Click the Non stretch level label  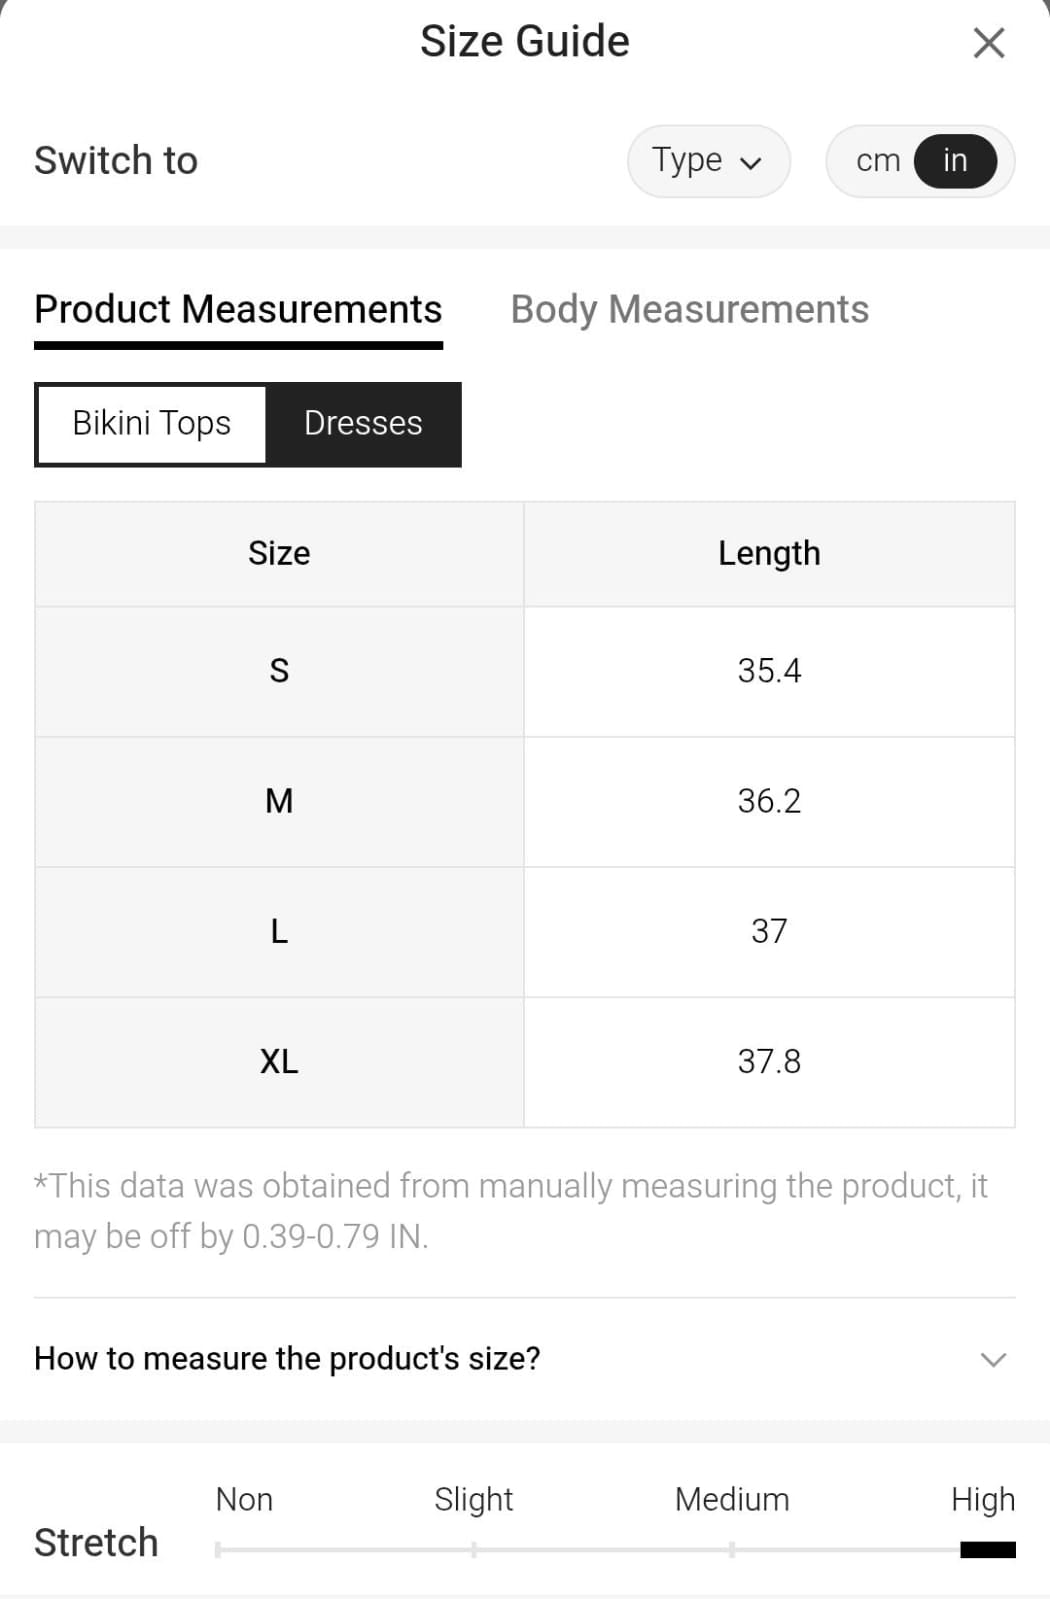click(x=244, y=1500)
